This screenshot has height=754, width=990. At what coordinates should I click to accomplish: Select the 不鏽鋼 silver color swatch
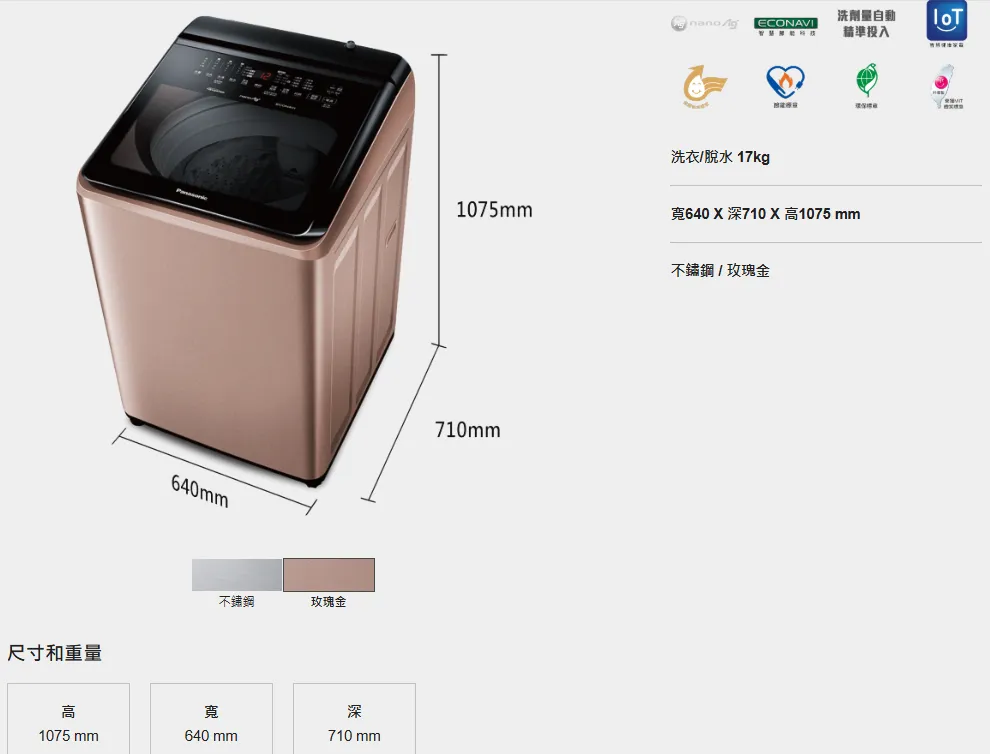click(237, 575)
